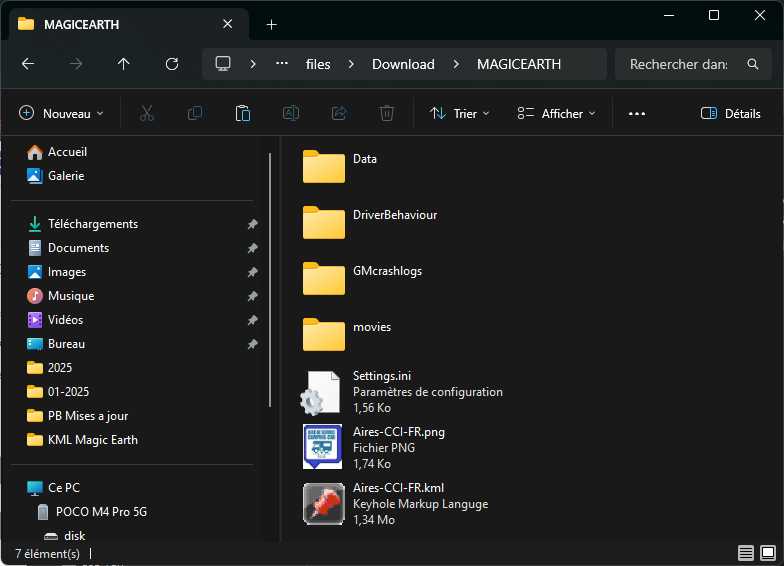Expand the Trier sort dropdown
This screenshot has height=566, width=784.
460,114
